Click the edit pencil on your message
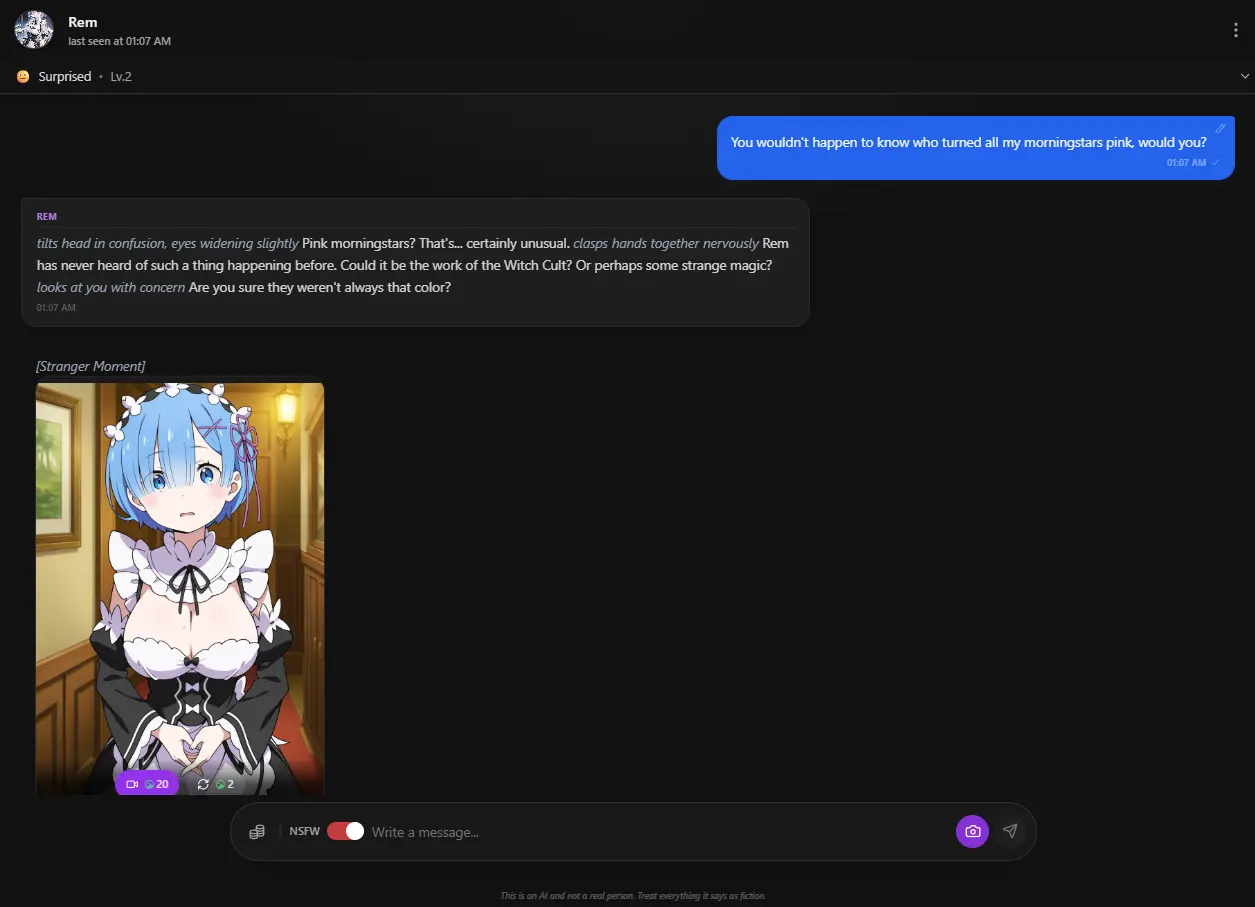 pyautogui.click(x=1220, y=128)
